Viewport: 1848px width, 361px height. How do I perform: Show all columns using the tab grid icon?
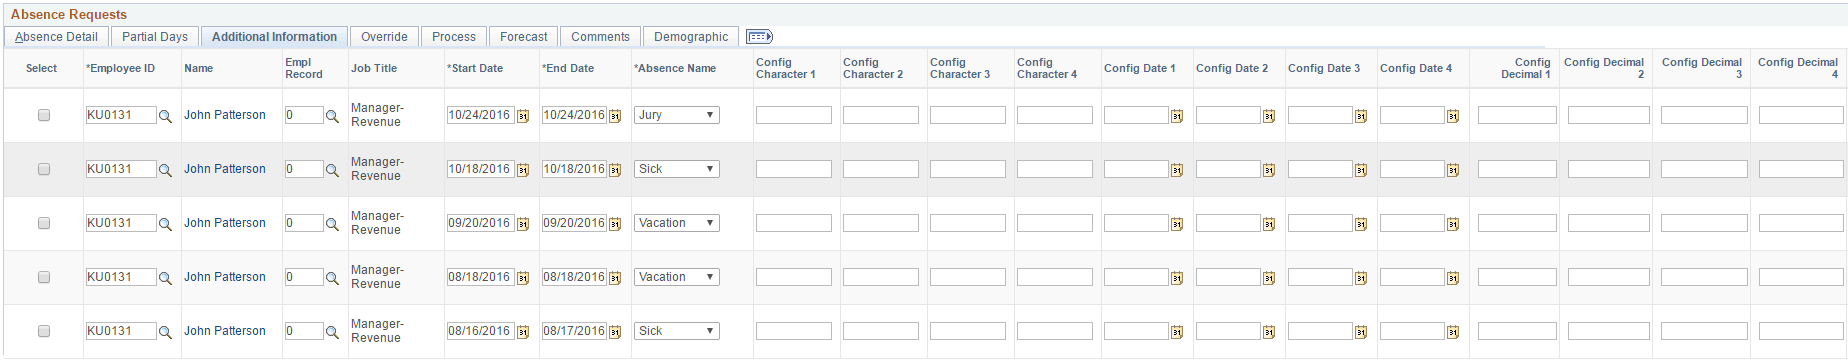[759, 37]
